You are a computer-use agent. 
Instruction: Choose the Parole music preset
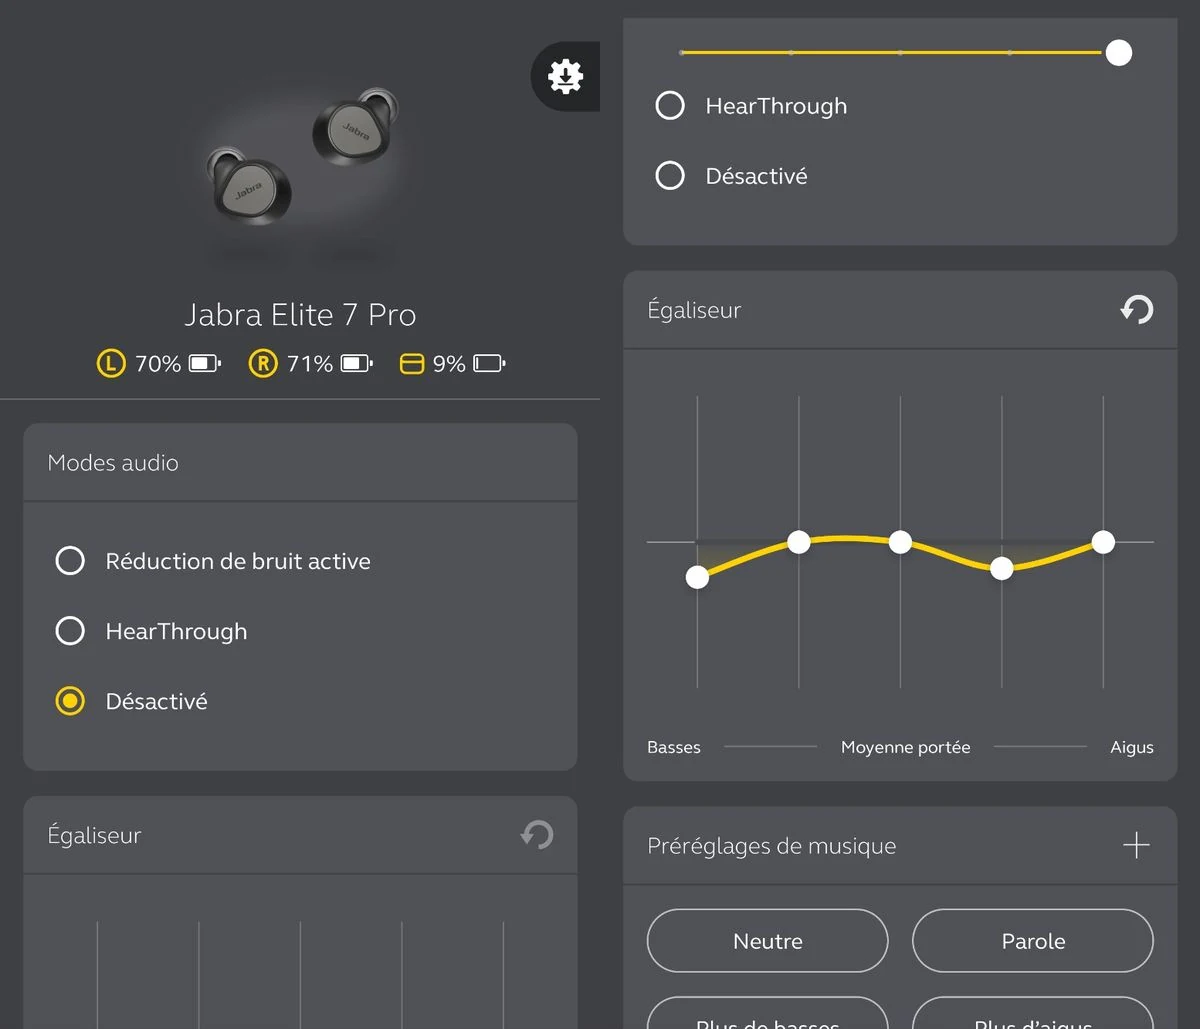[1033, 941]
